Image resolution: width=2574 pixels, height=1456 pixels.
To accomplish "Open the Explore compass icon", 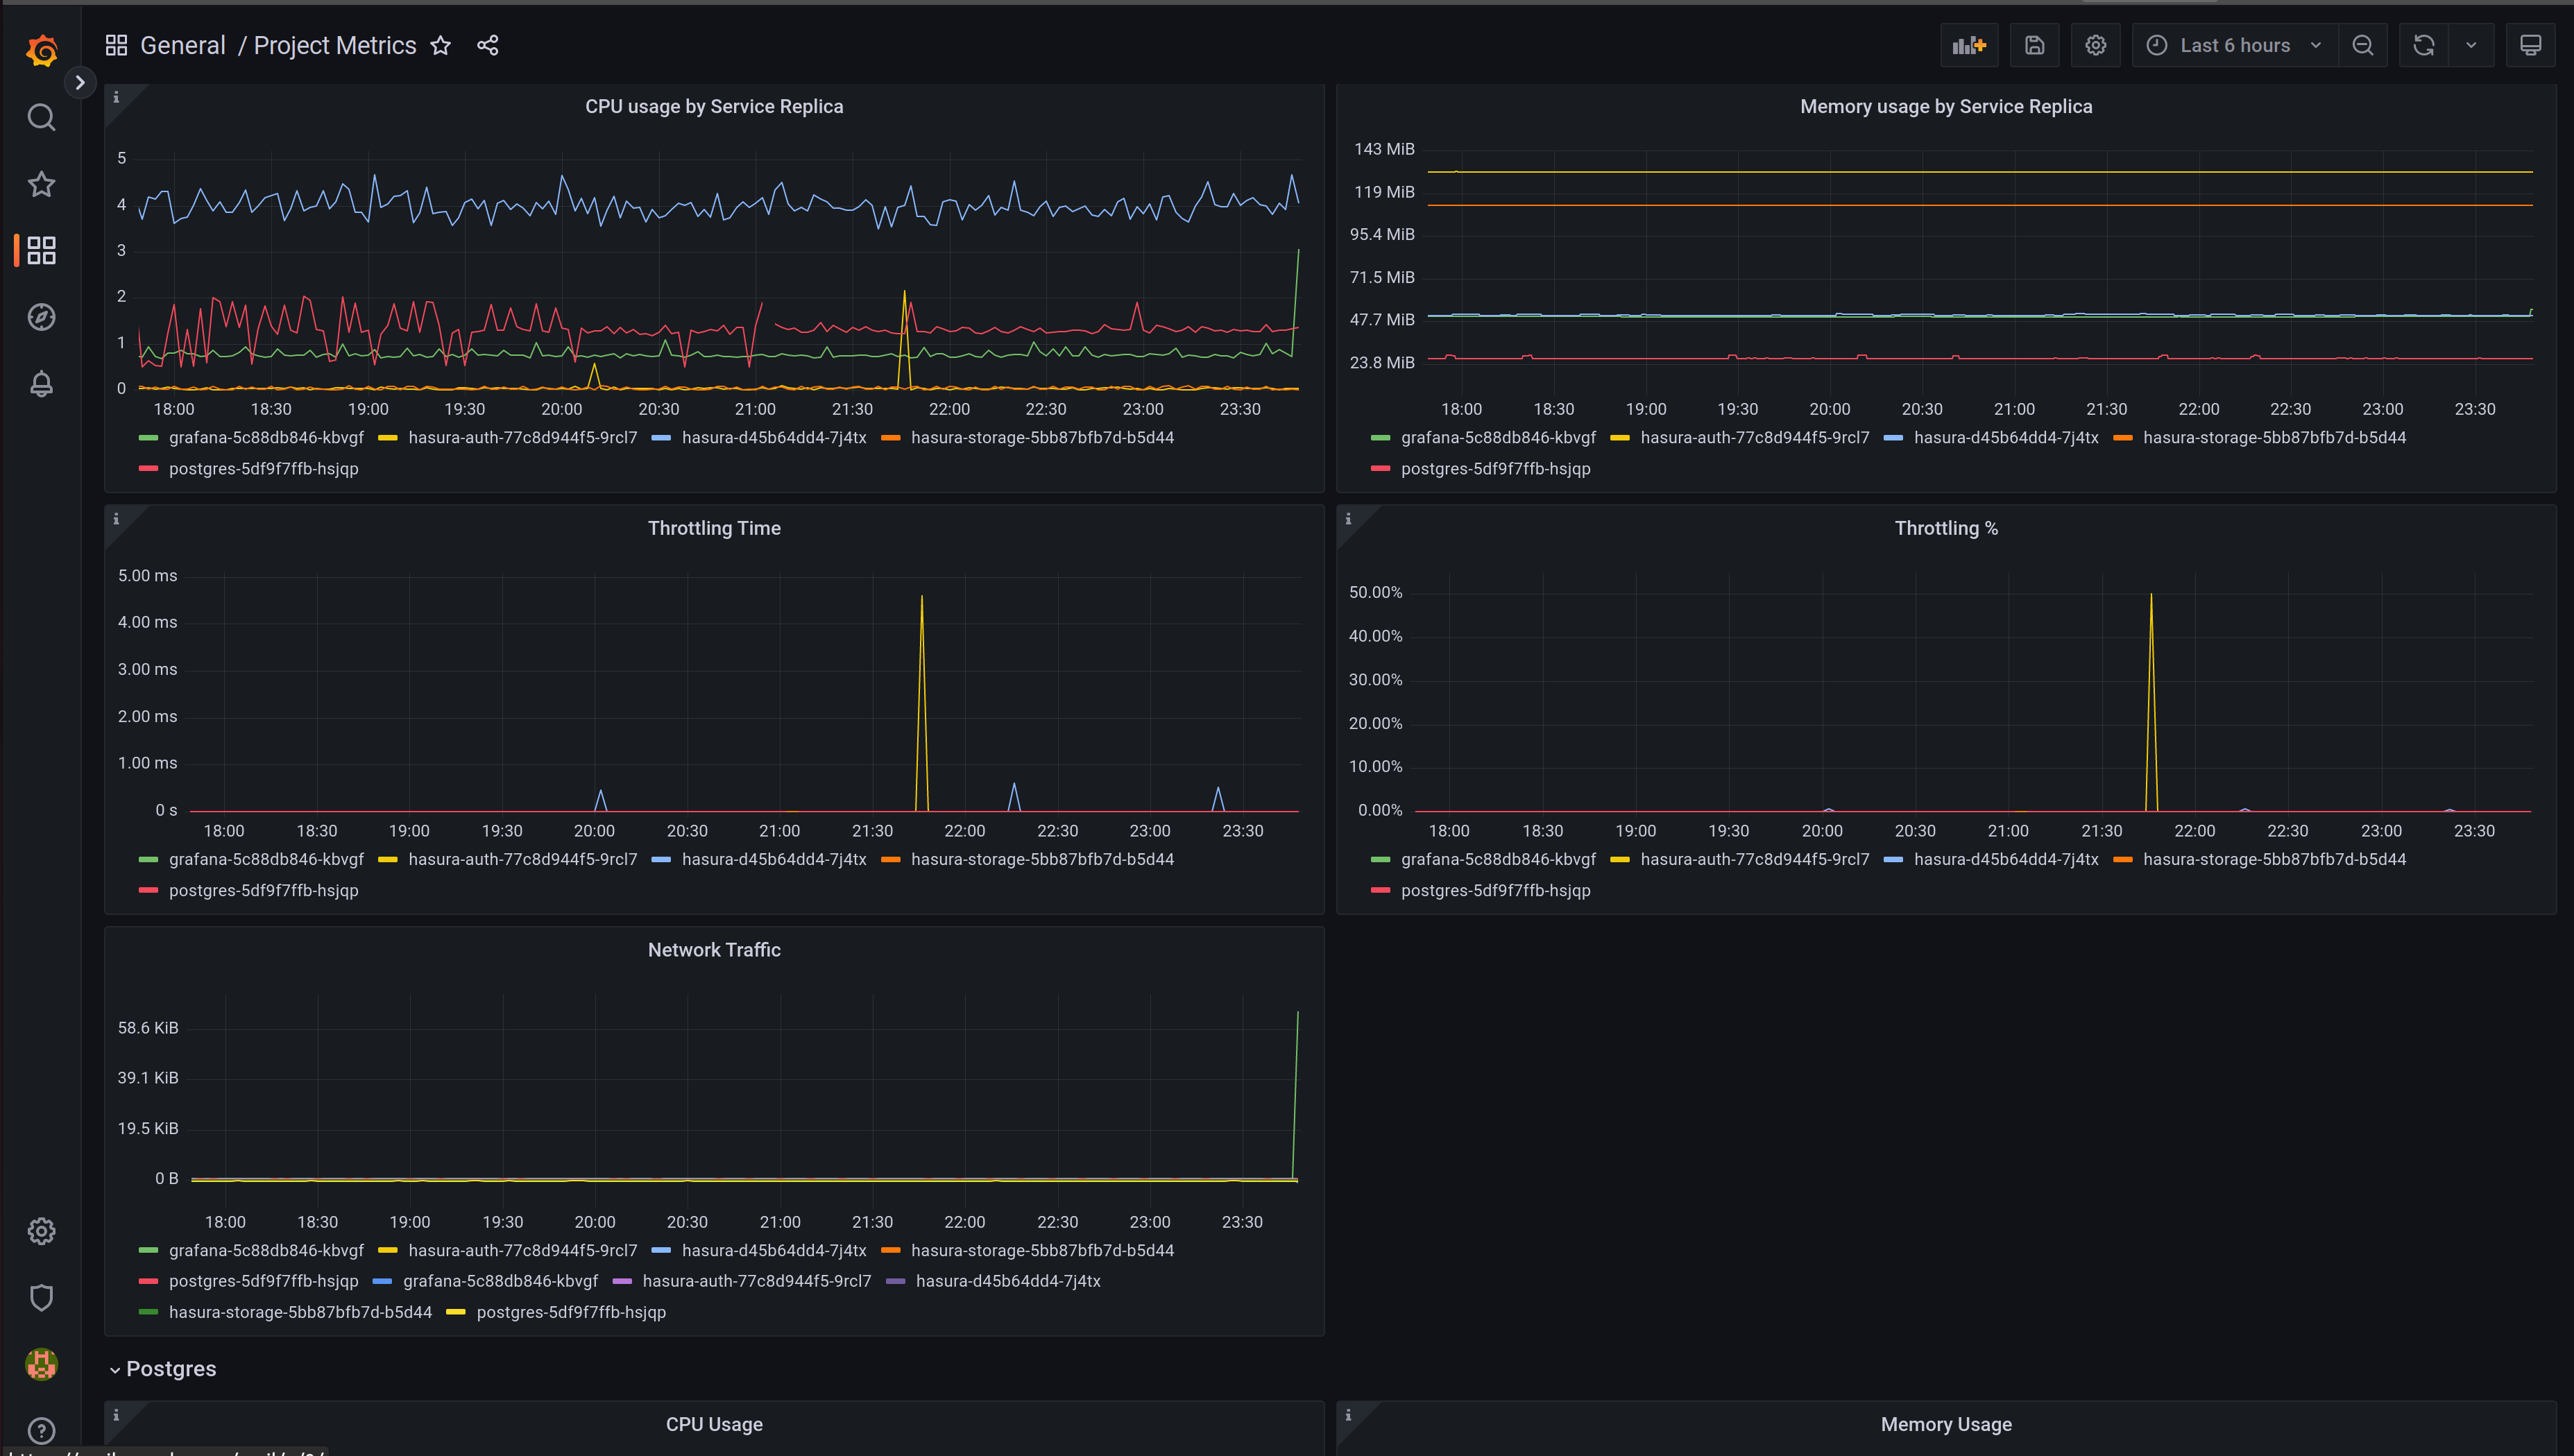I will (x=41, y=317).
